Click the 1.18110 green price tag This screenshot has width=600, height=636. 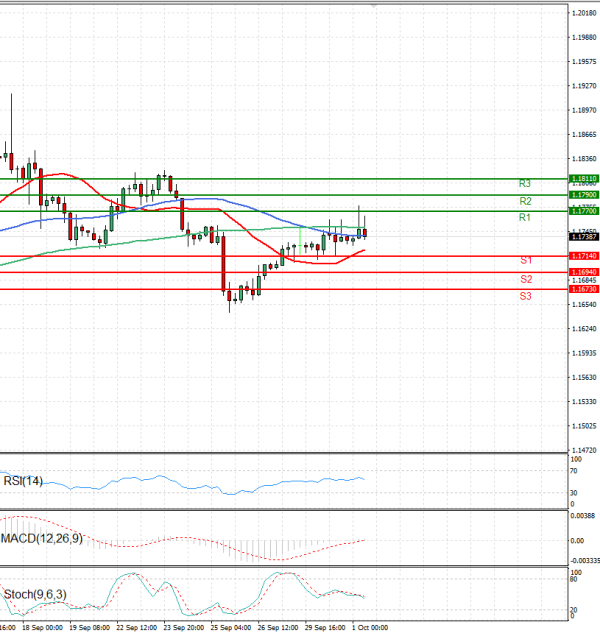pos(583,178)
